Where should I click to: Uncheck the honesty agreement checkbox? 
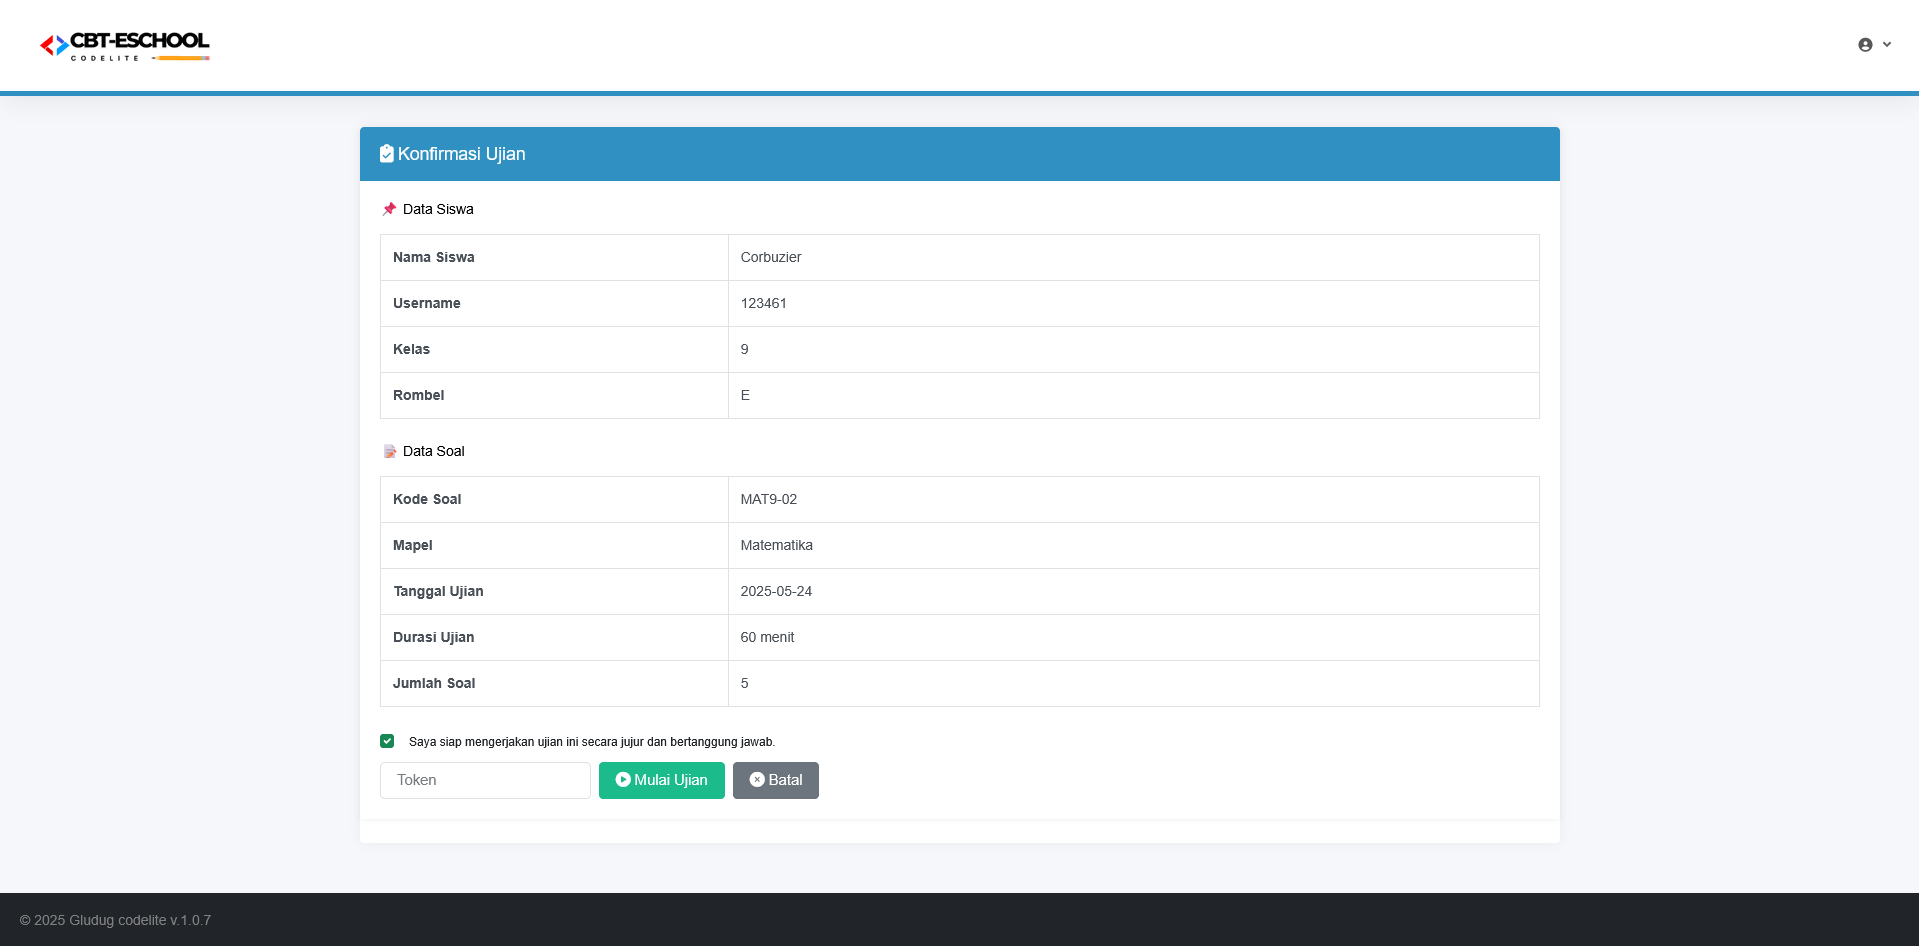[387, 741]
